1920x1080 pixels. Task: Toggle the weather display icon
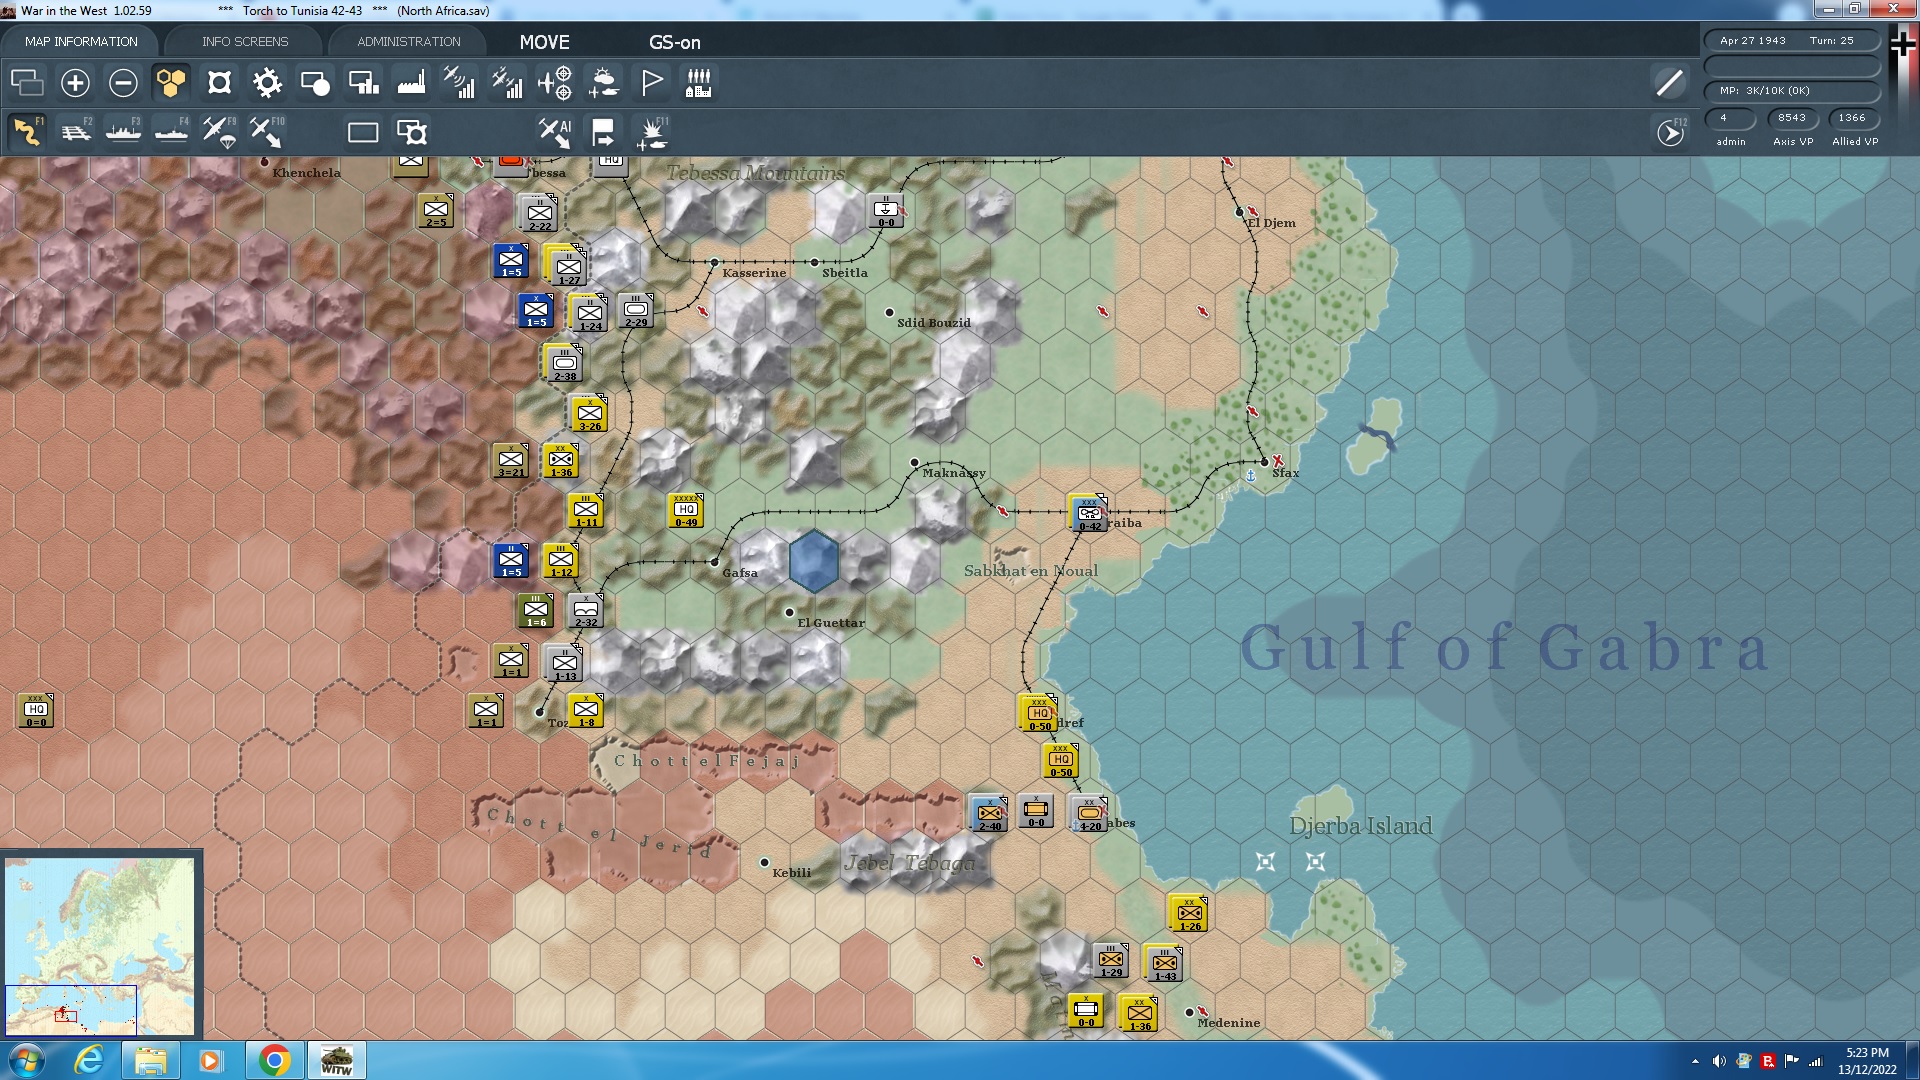[603, 83]
